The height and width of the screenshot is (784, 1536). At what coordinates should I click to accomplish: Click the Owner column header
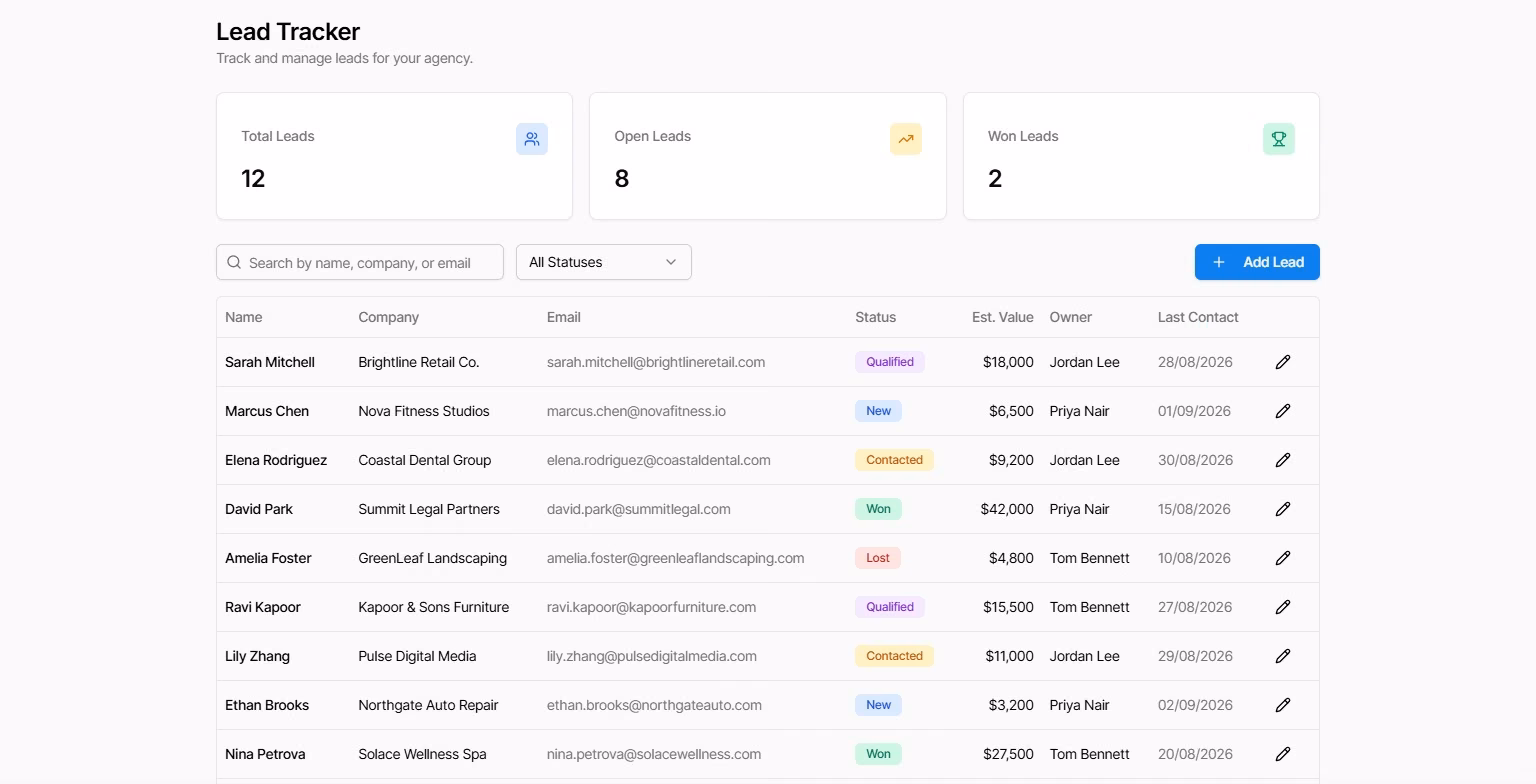(1071, 317)
